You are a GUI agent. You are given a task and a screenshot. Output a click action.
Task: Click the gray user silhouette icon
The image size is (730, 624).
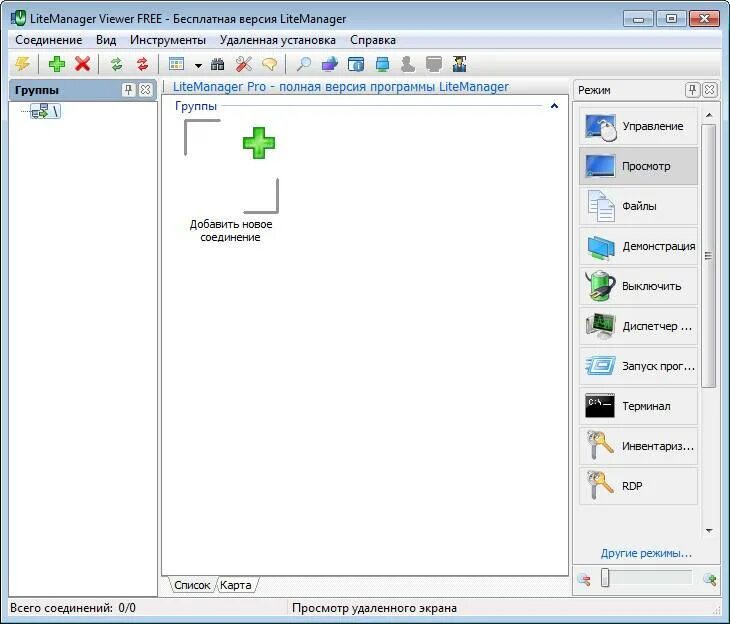(408, 64)
